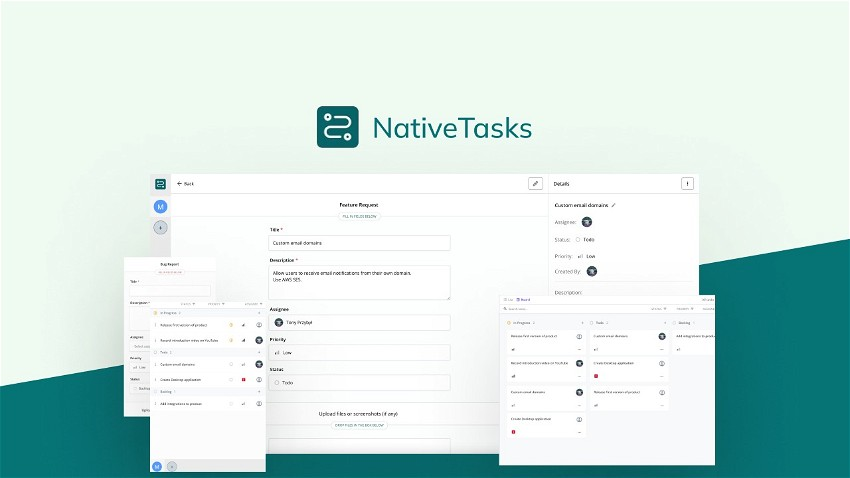Click the Back link in the form header
This screenshot has height=478, width=850.
pos(188,184)
